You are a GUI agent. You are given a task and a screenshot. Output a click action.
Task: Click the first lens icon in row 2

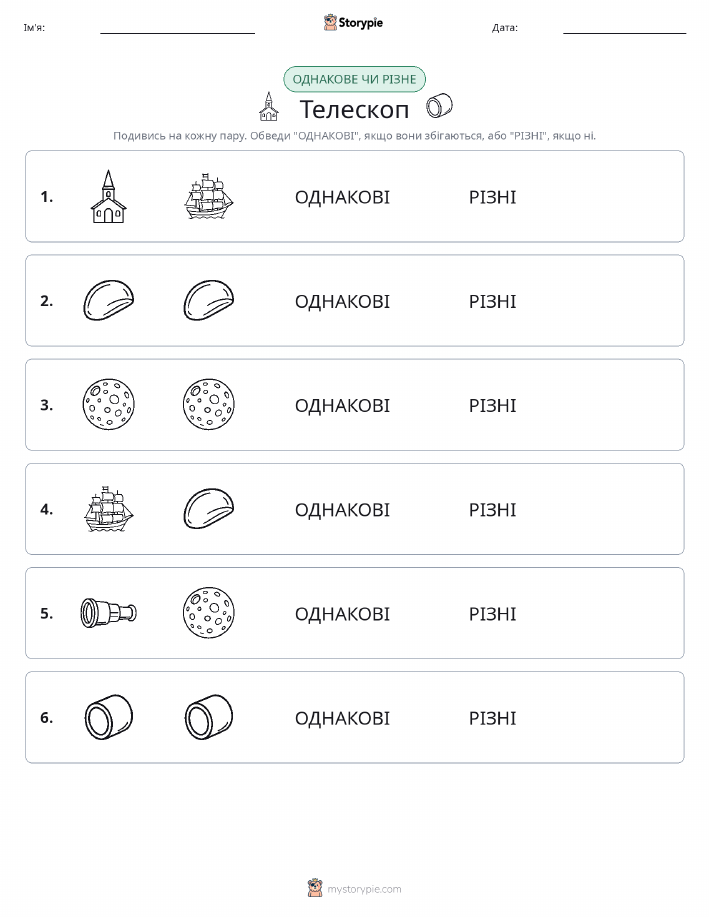(108, 301)
